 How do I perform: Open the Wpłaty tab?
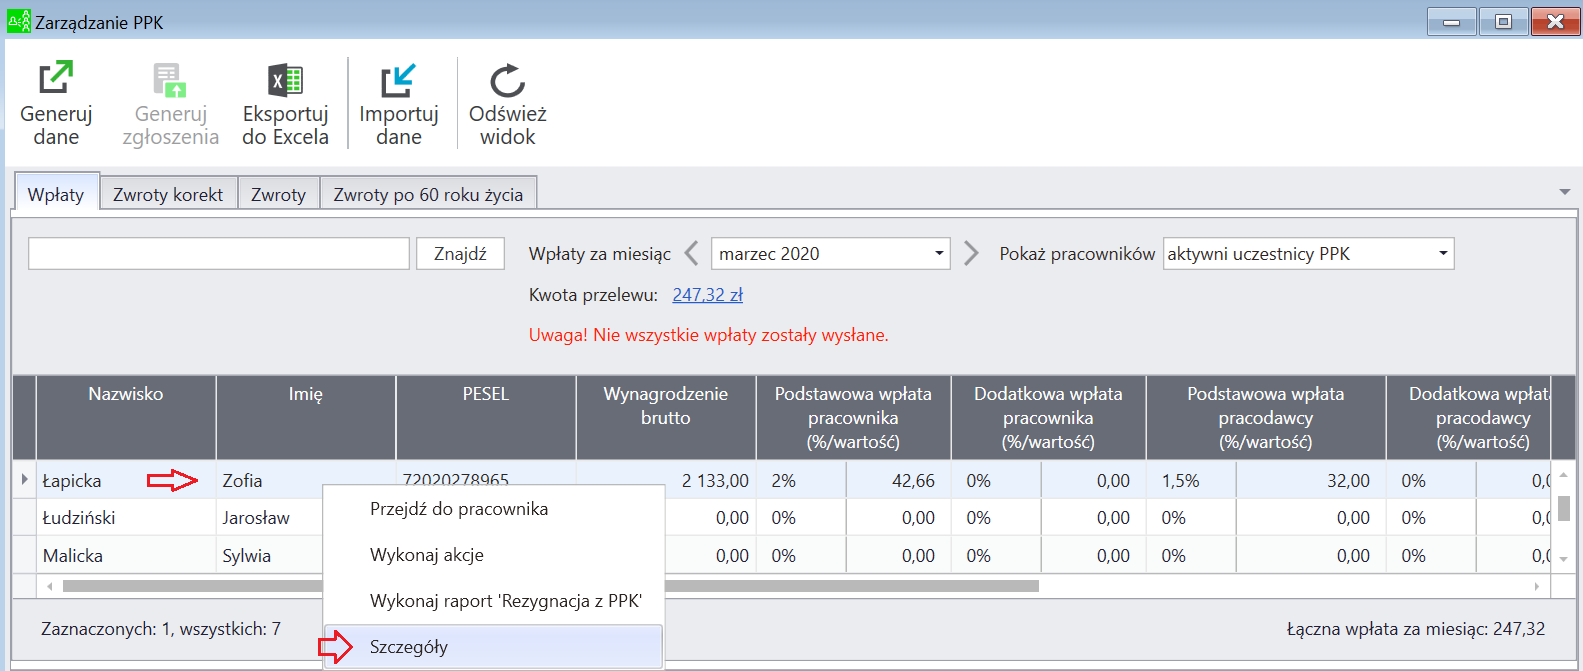[x=56, y=194]
